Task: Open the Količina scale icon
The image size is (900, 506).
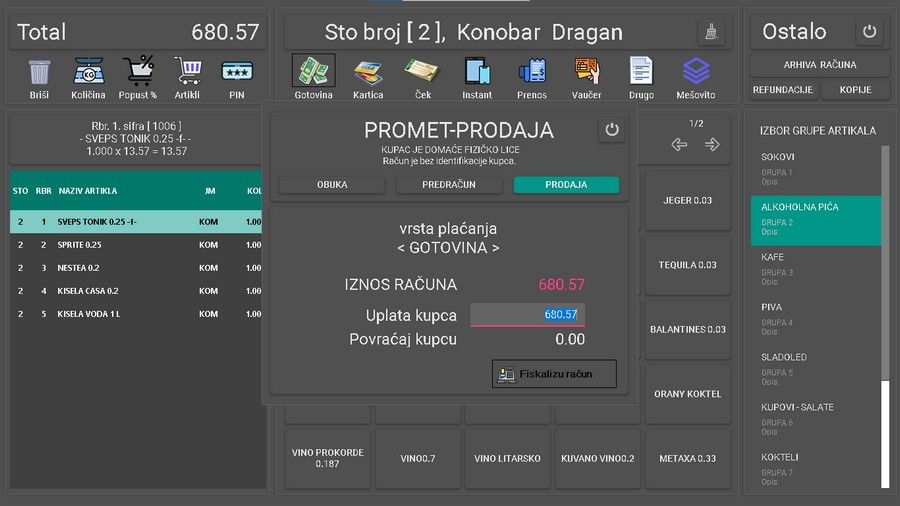Action: 89,73
